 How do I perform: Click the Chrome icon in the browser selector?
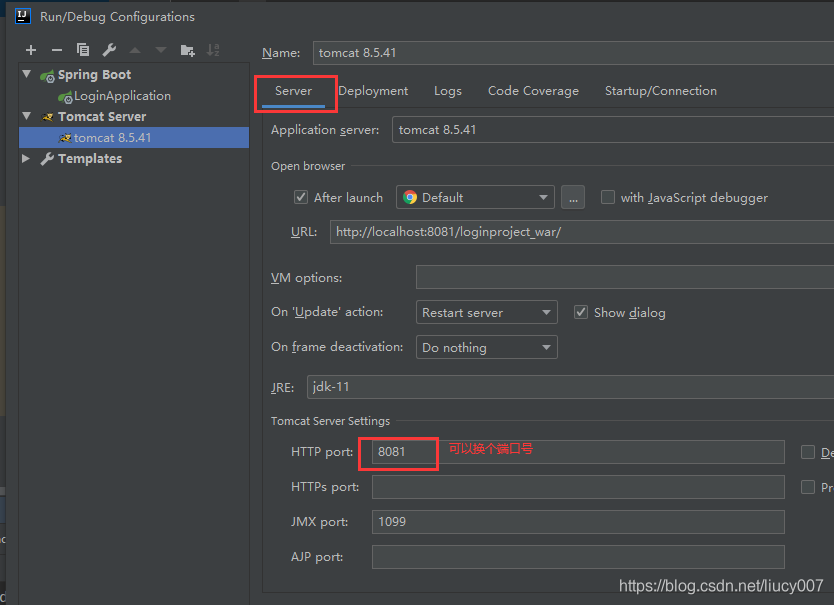[x=410, y=197]
